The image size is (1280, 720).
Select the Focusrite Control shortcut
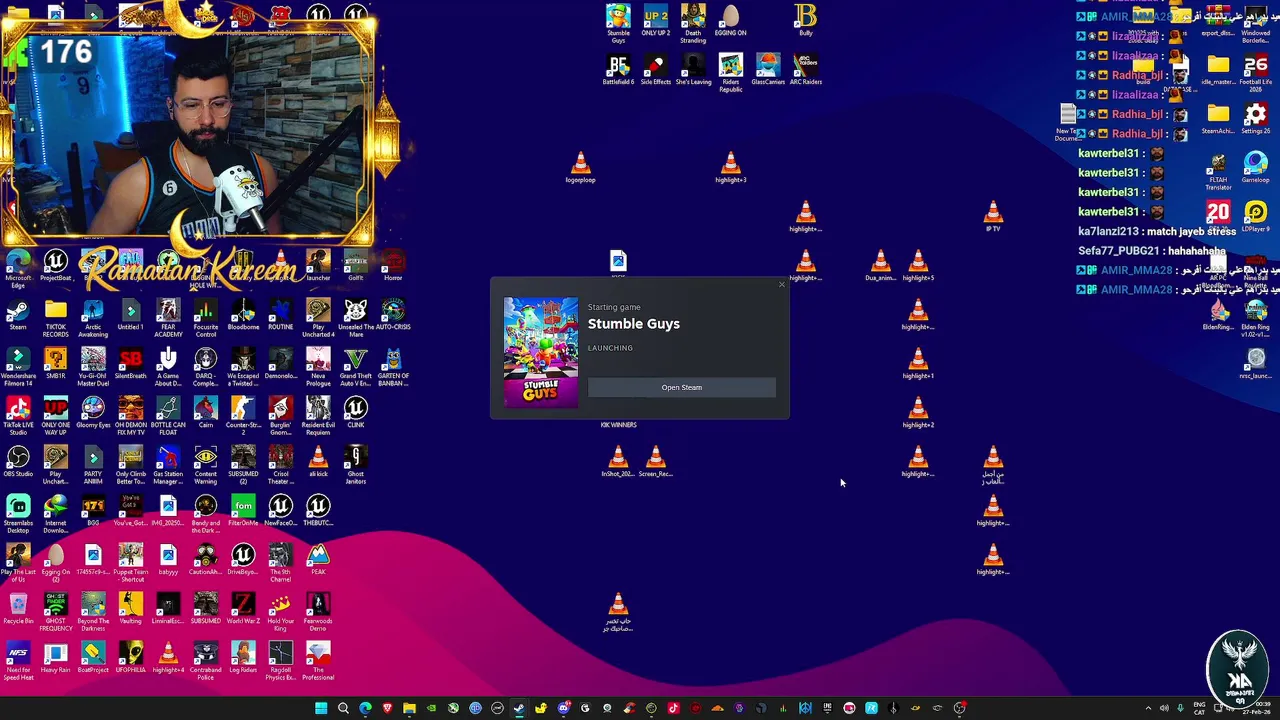pos(205,318)
